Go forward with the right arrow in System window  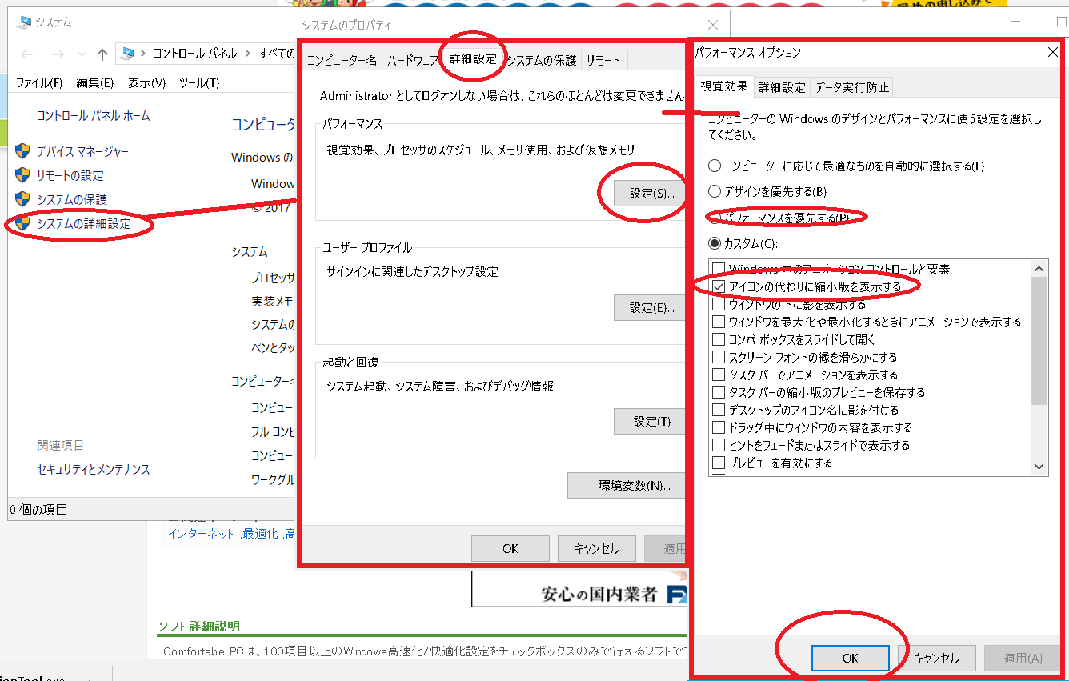tap(58, 54)
